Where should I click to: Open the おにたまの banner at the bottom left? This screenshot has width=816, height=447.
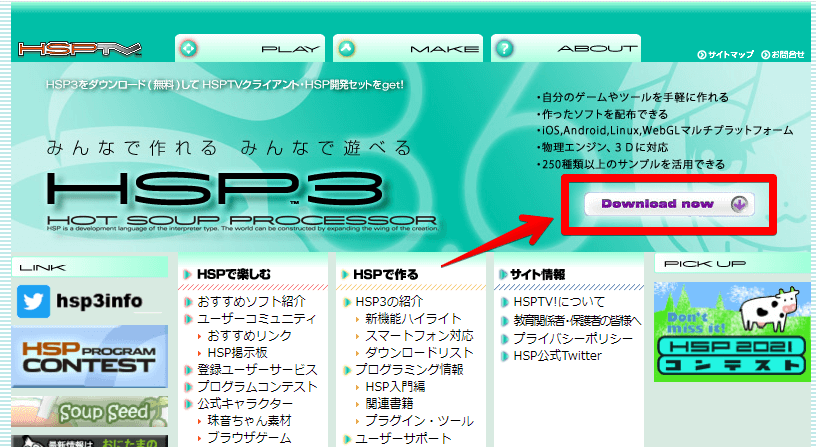point(90,441)
